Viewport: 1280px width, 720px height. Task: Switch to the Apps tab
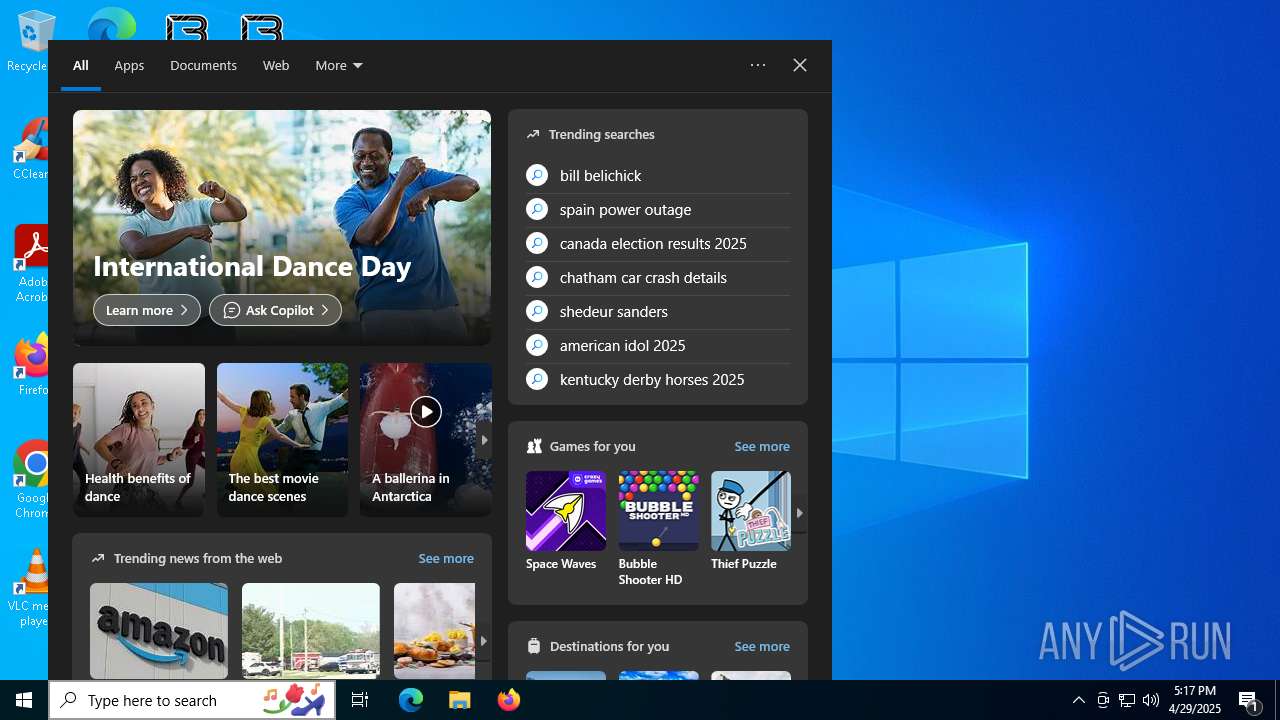(x=129, y=65)
